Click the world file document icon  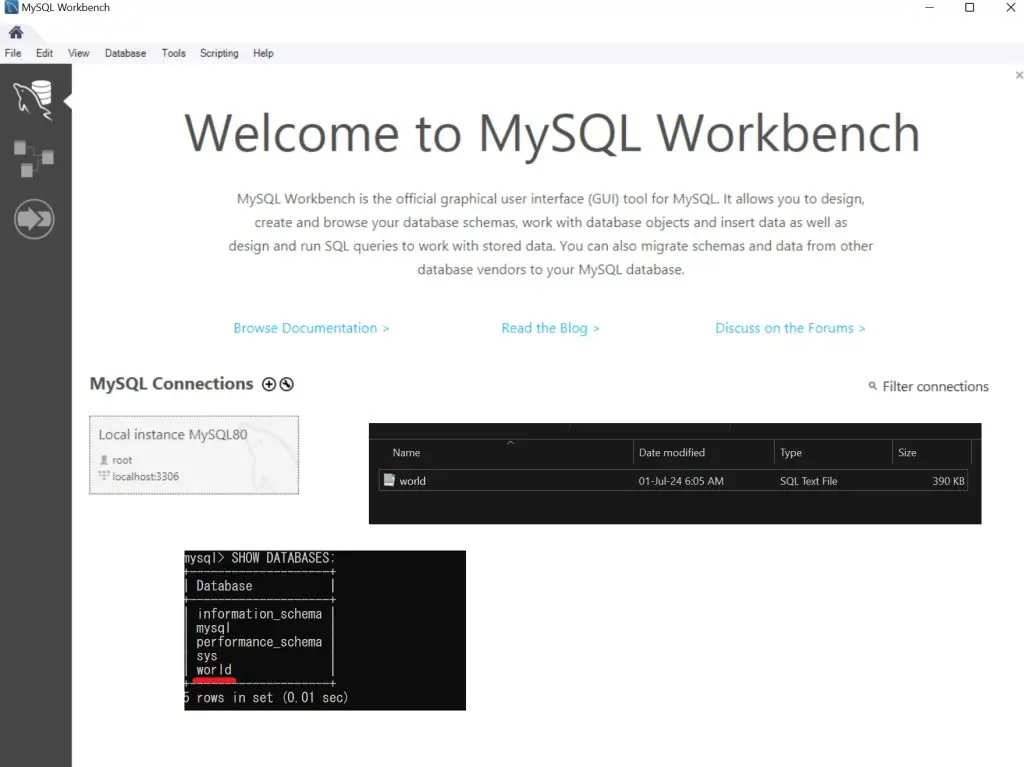coord(389,480)
